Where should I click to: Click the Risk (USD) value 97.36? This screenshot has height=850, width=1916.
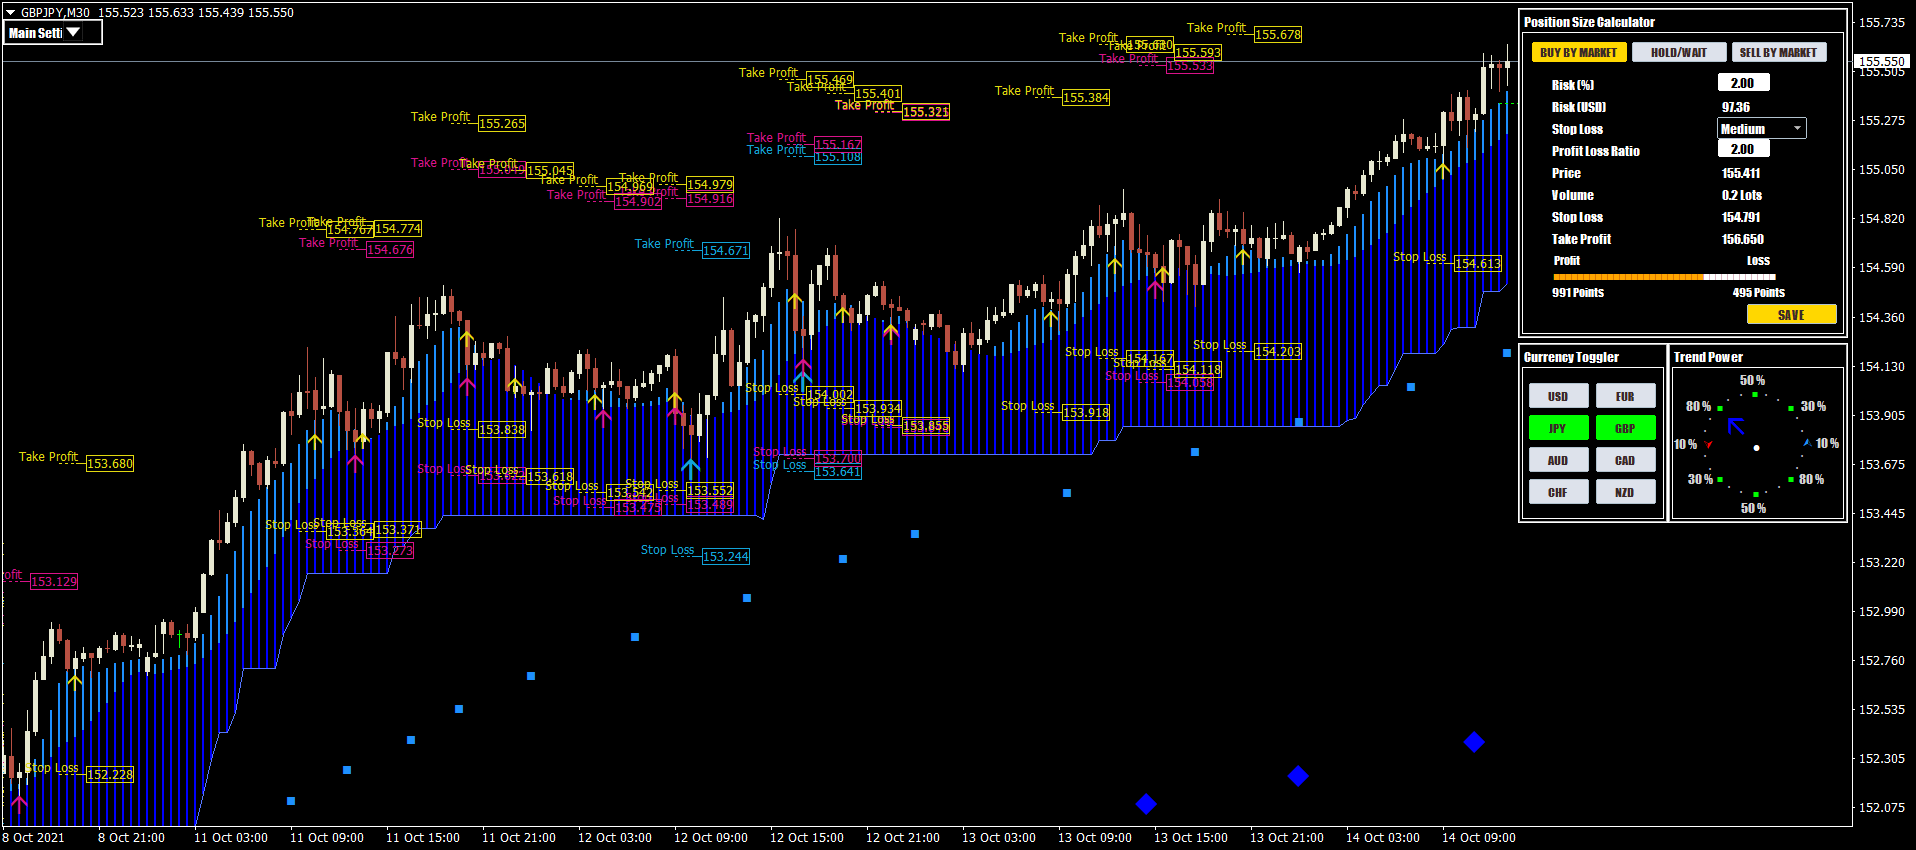[1736, 107]
